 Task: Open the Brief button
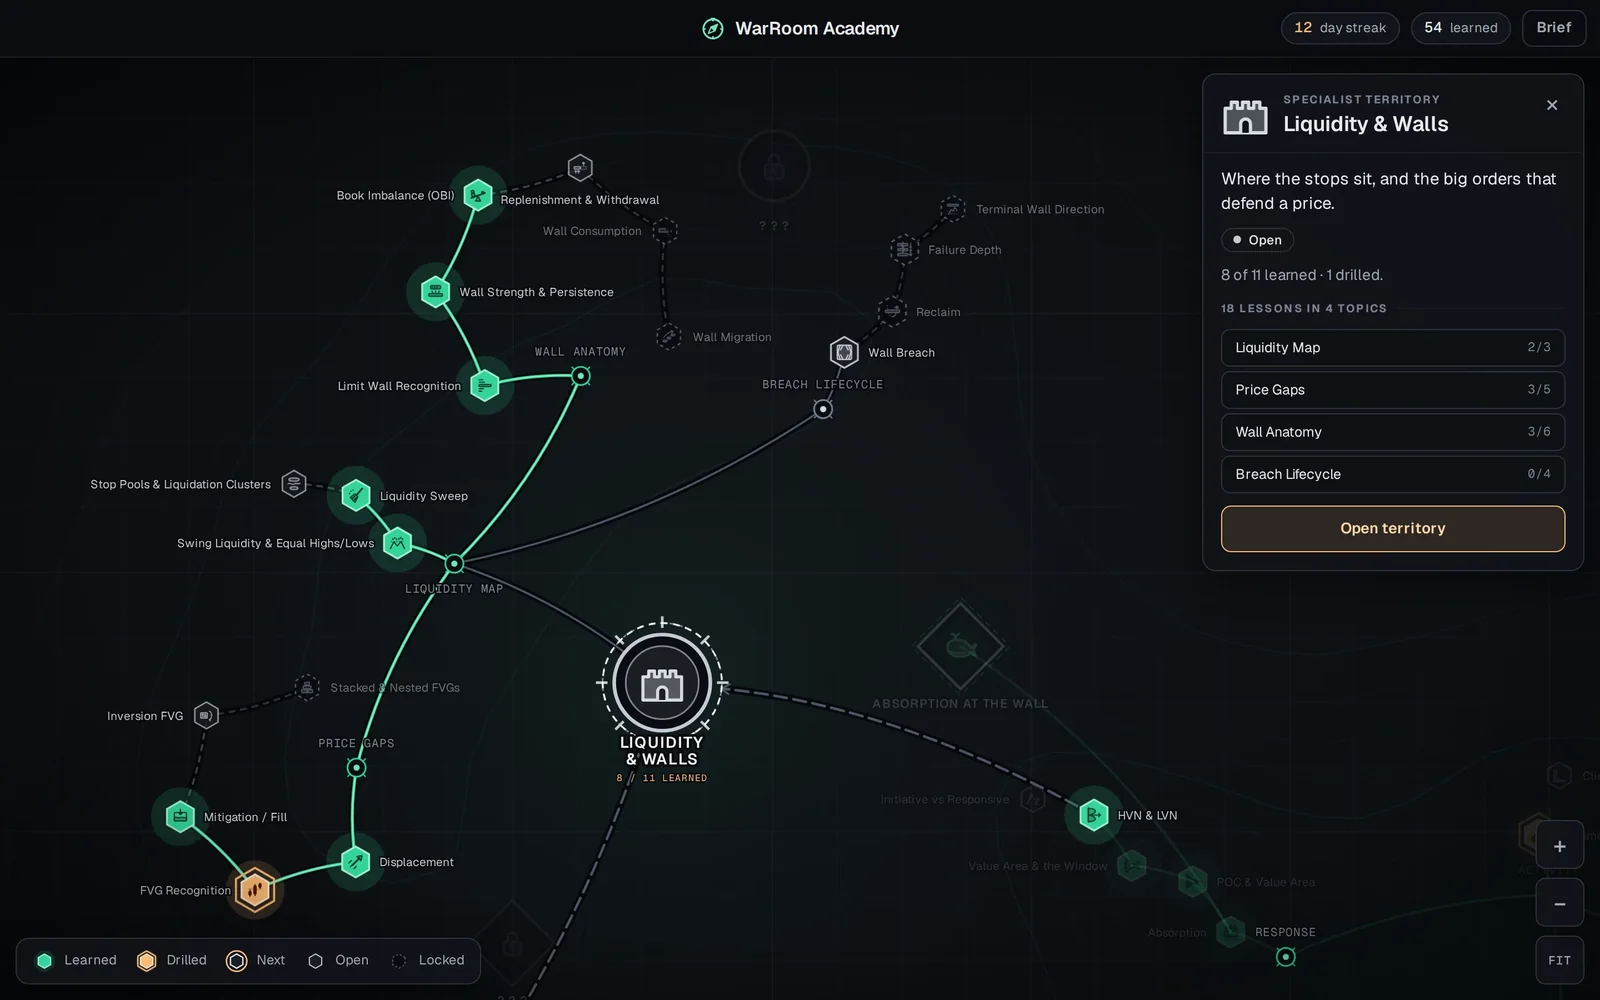[x=1554, y=28]
